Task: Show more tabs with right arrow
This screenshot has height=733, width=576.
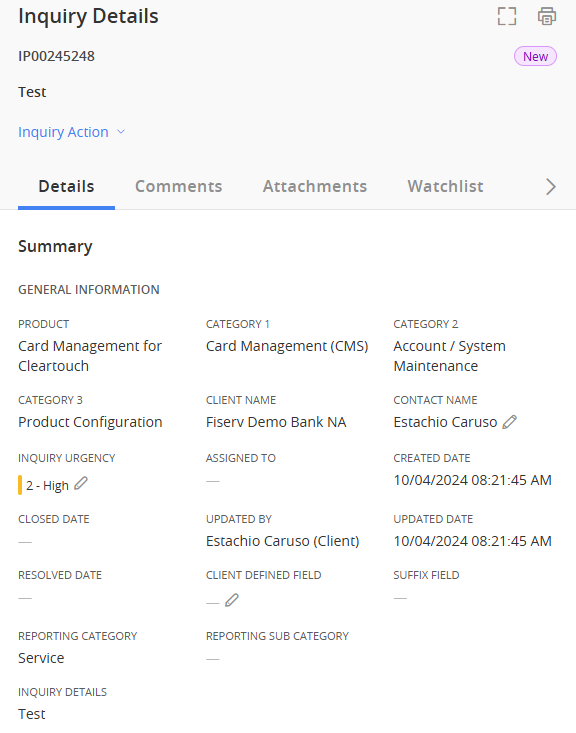Action: pyautogui.click(x=551, y=187)
